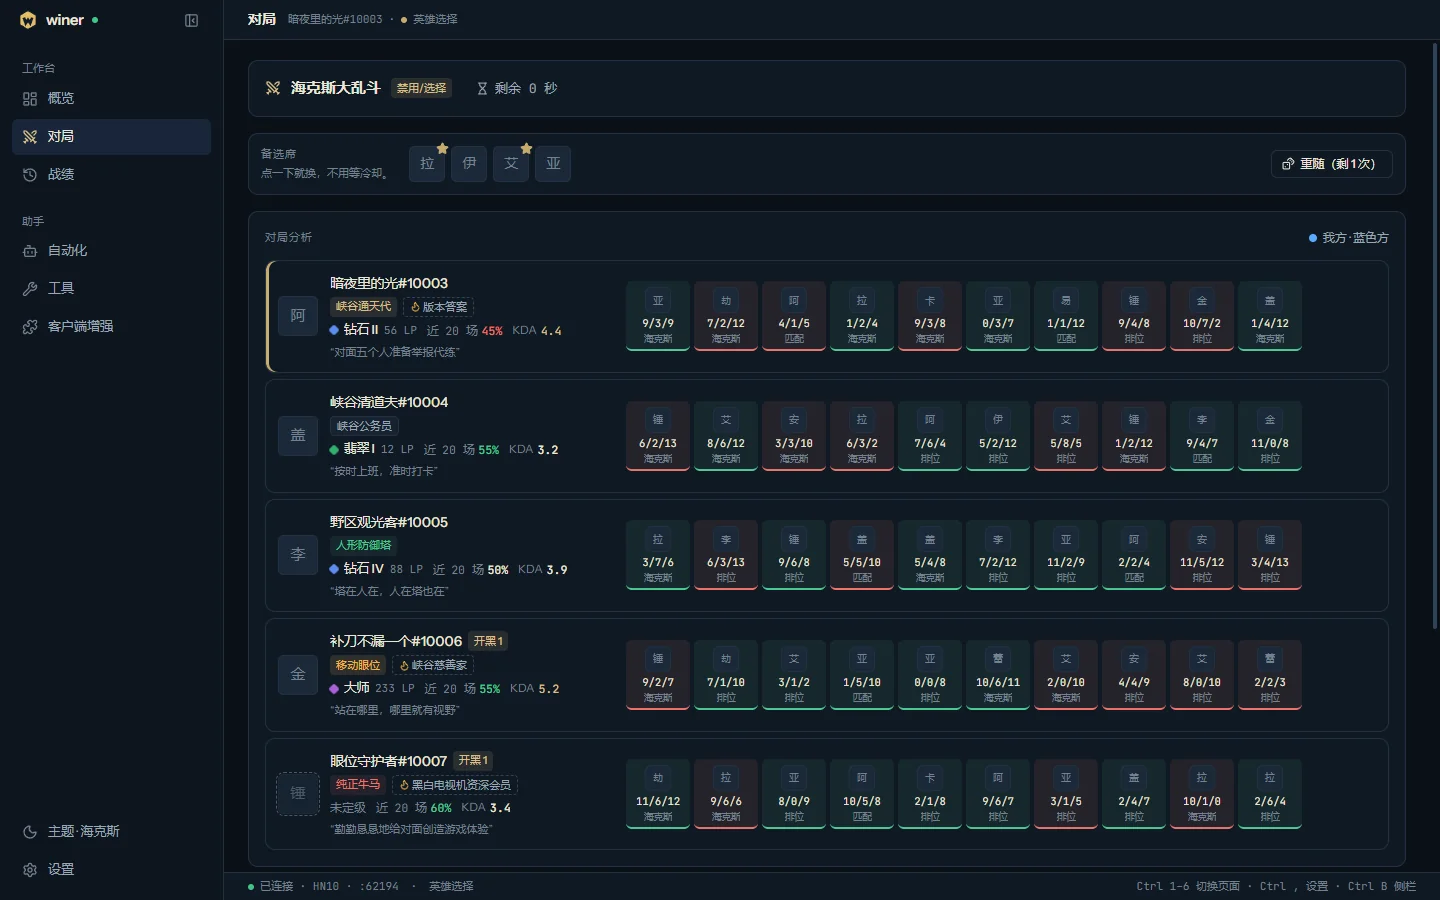This screenshot has height=900, width=1440.
Task: Click the 设置 gear icon
Action: pyautogui.click(x=30, y=870)
